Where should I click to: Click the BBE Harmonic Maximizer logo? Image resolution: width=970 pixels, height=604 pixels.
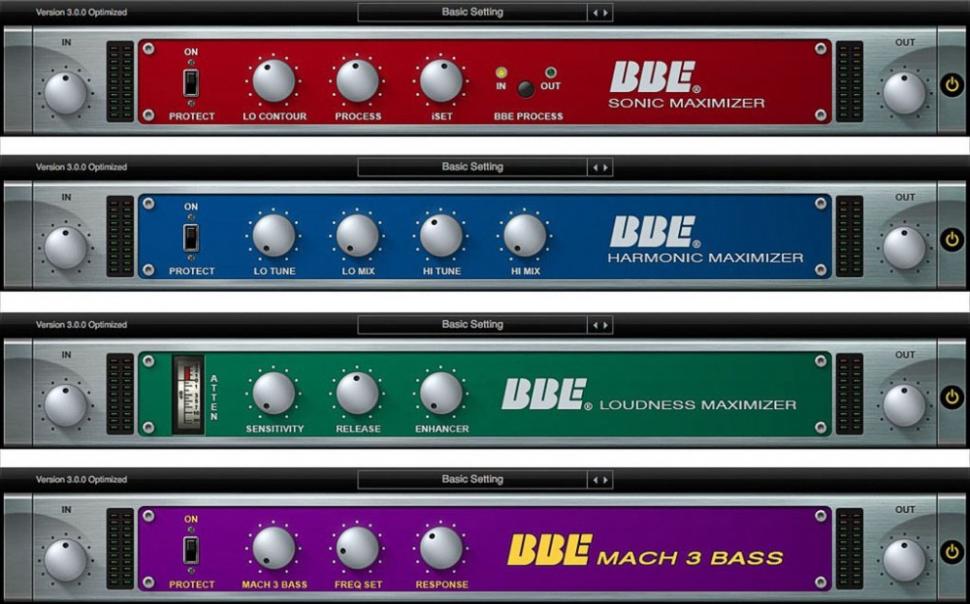click(705, 239)
